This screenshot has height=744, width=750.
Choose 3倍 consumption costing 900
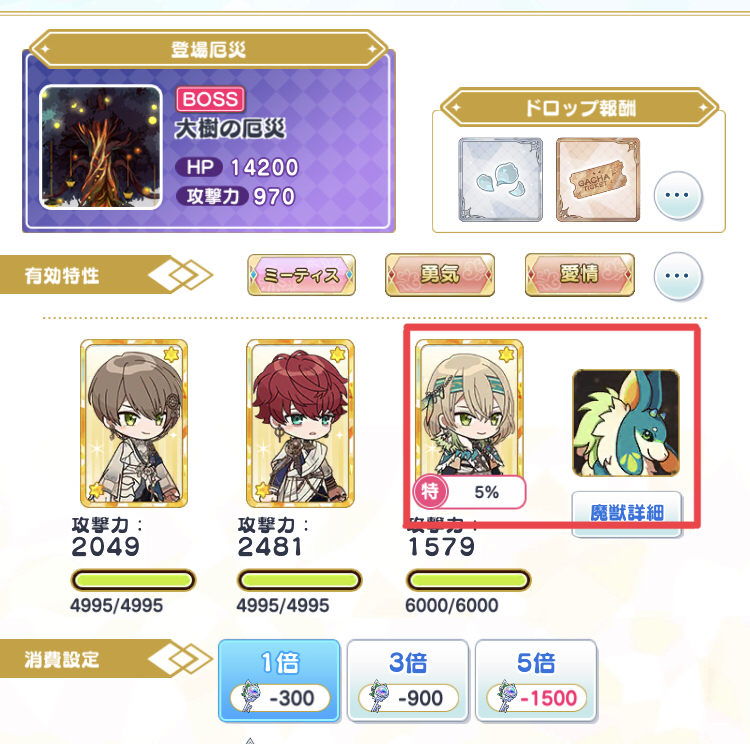408,680
